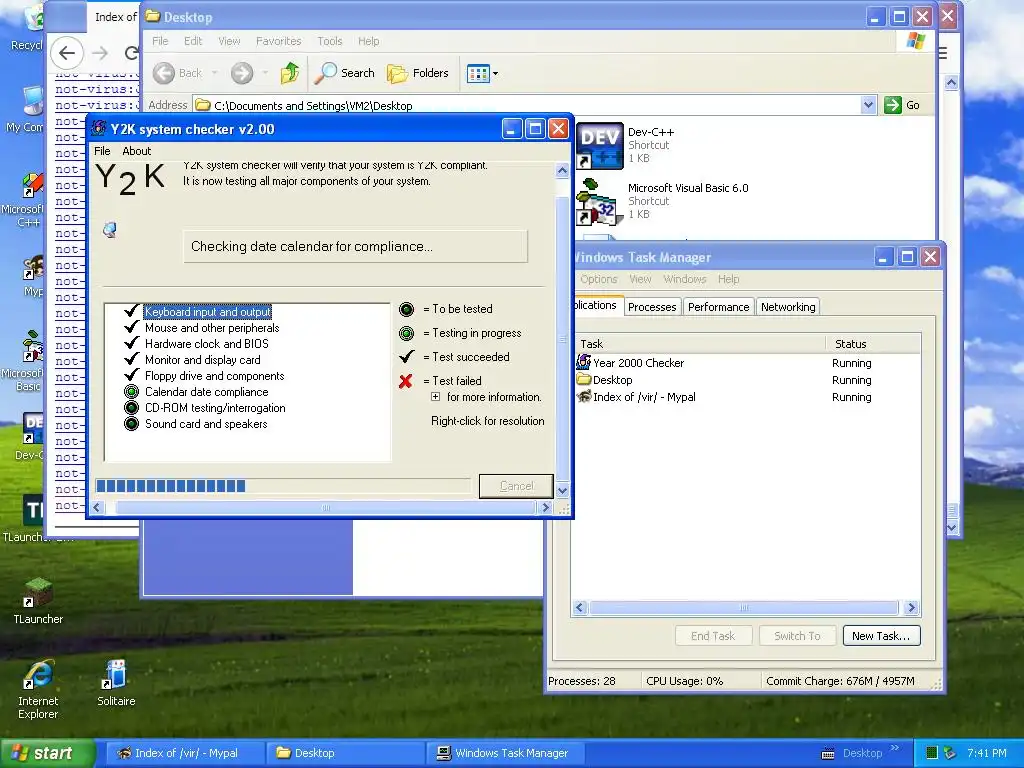Click Task Manager list scroll right arrow

[912, 607]
